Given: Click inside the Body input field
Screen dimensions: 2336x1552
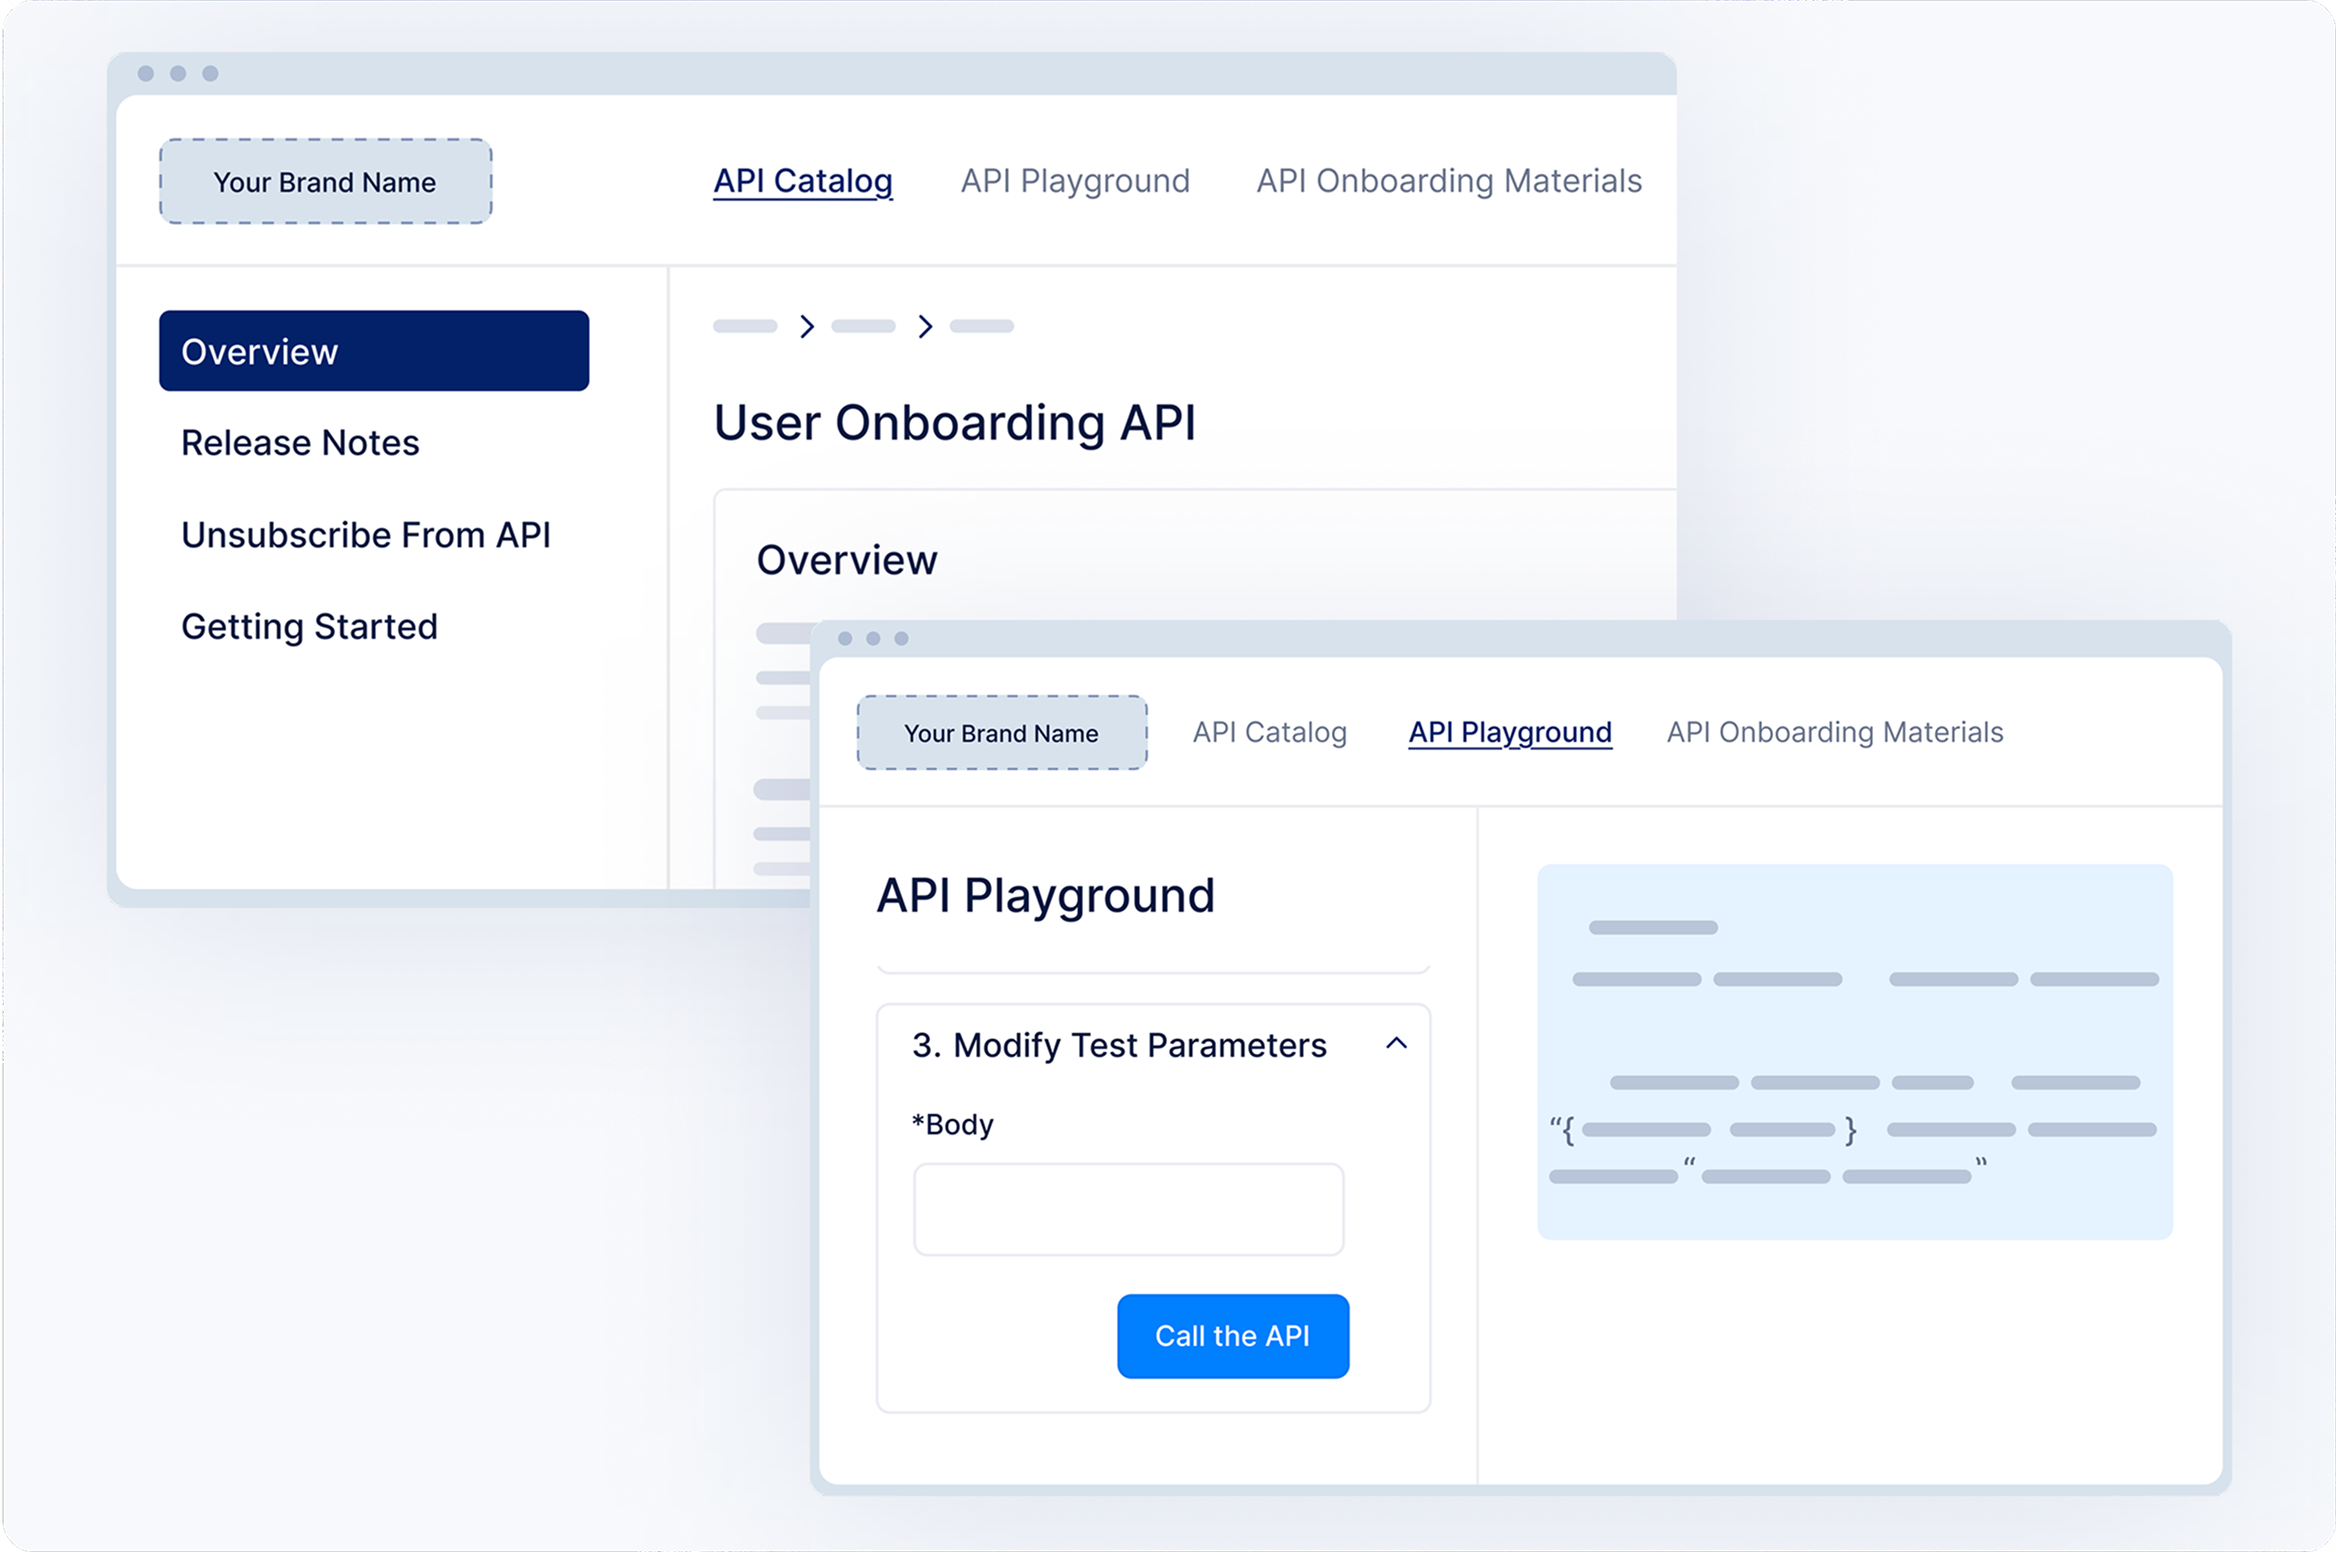Looking at the screenshot, I should pyautogui.click(x=1128, y=1209).
